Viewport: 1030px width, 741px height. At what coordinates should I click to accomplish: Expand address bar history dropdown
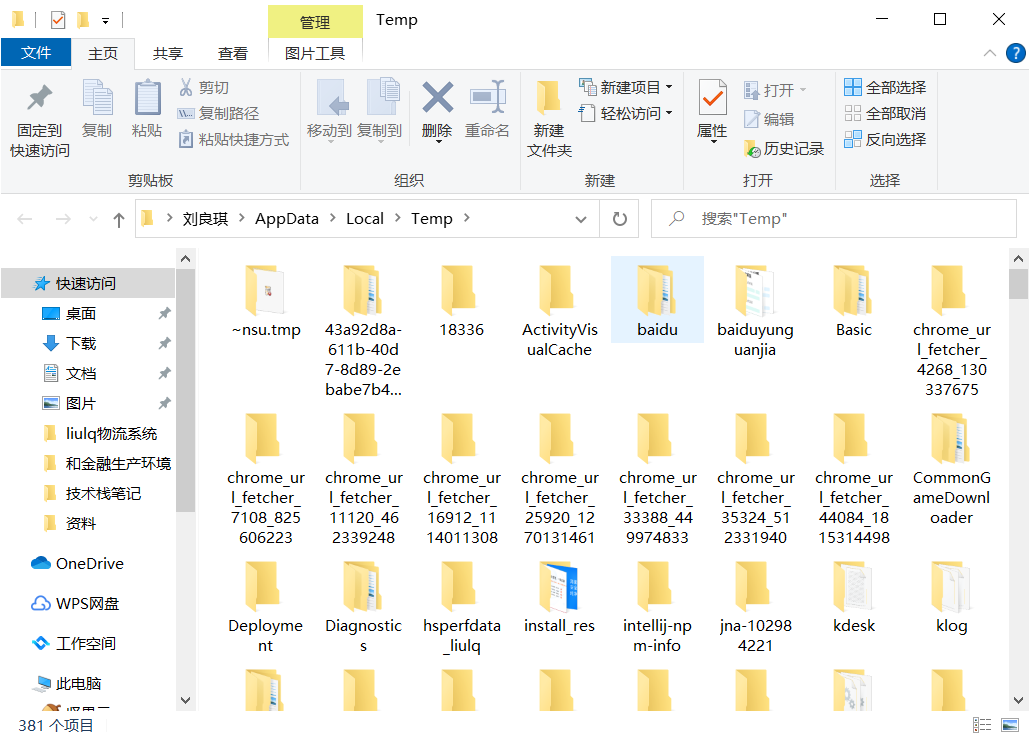[x=581, y=219]
